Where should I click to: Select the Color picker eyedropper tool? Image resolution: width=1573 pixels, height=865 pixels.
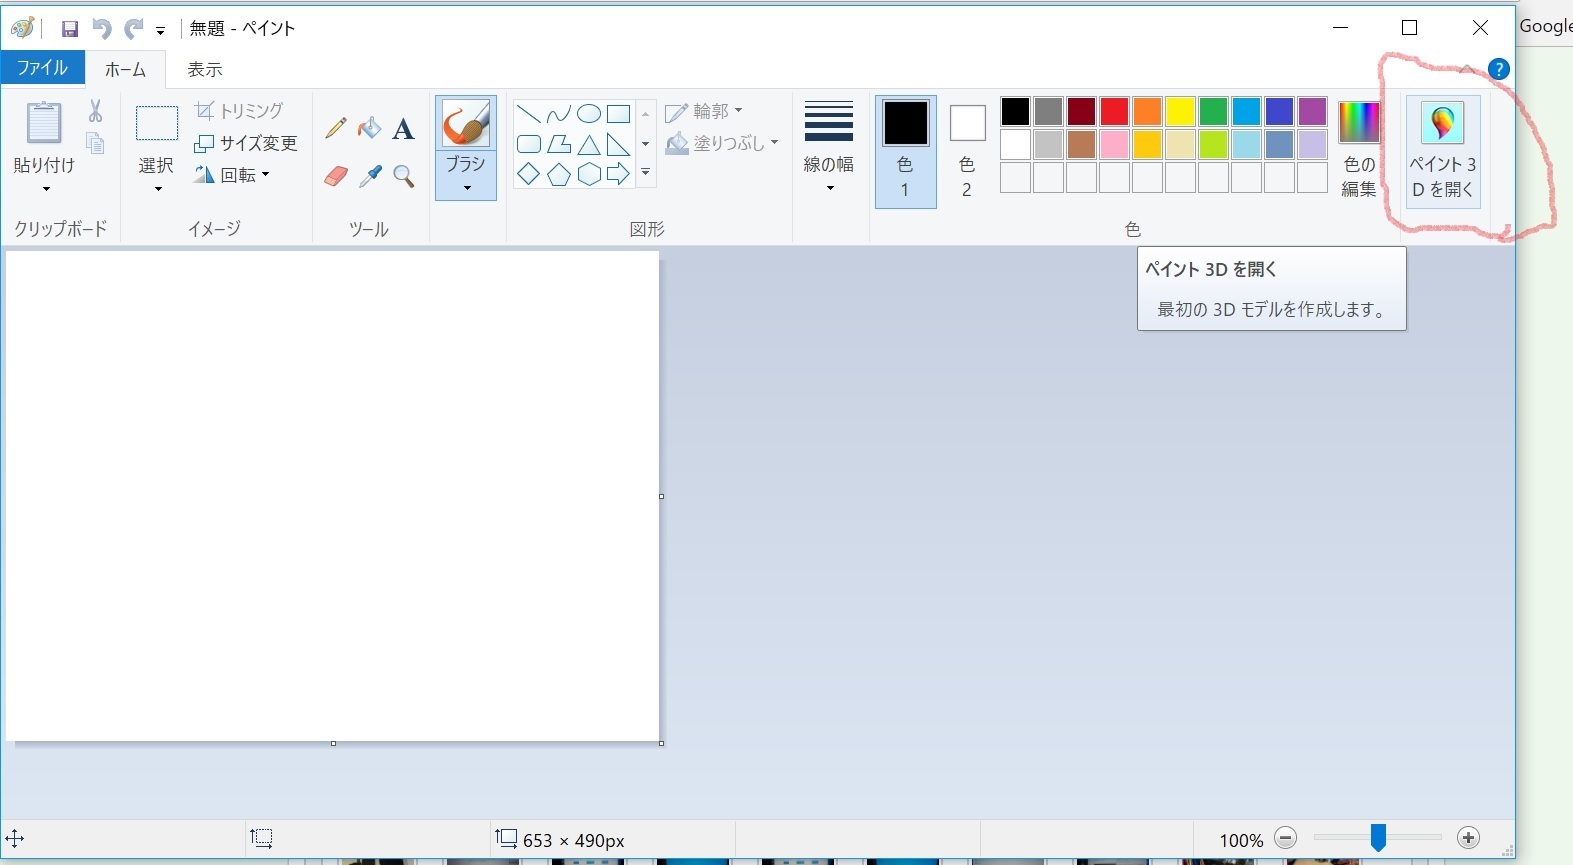(370, 177)
